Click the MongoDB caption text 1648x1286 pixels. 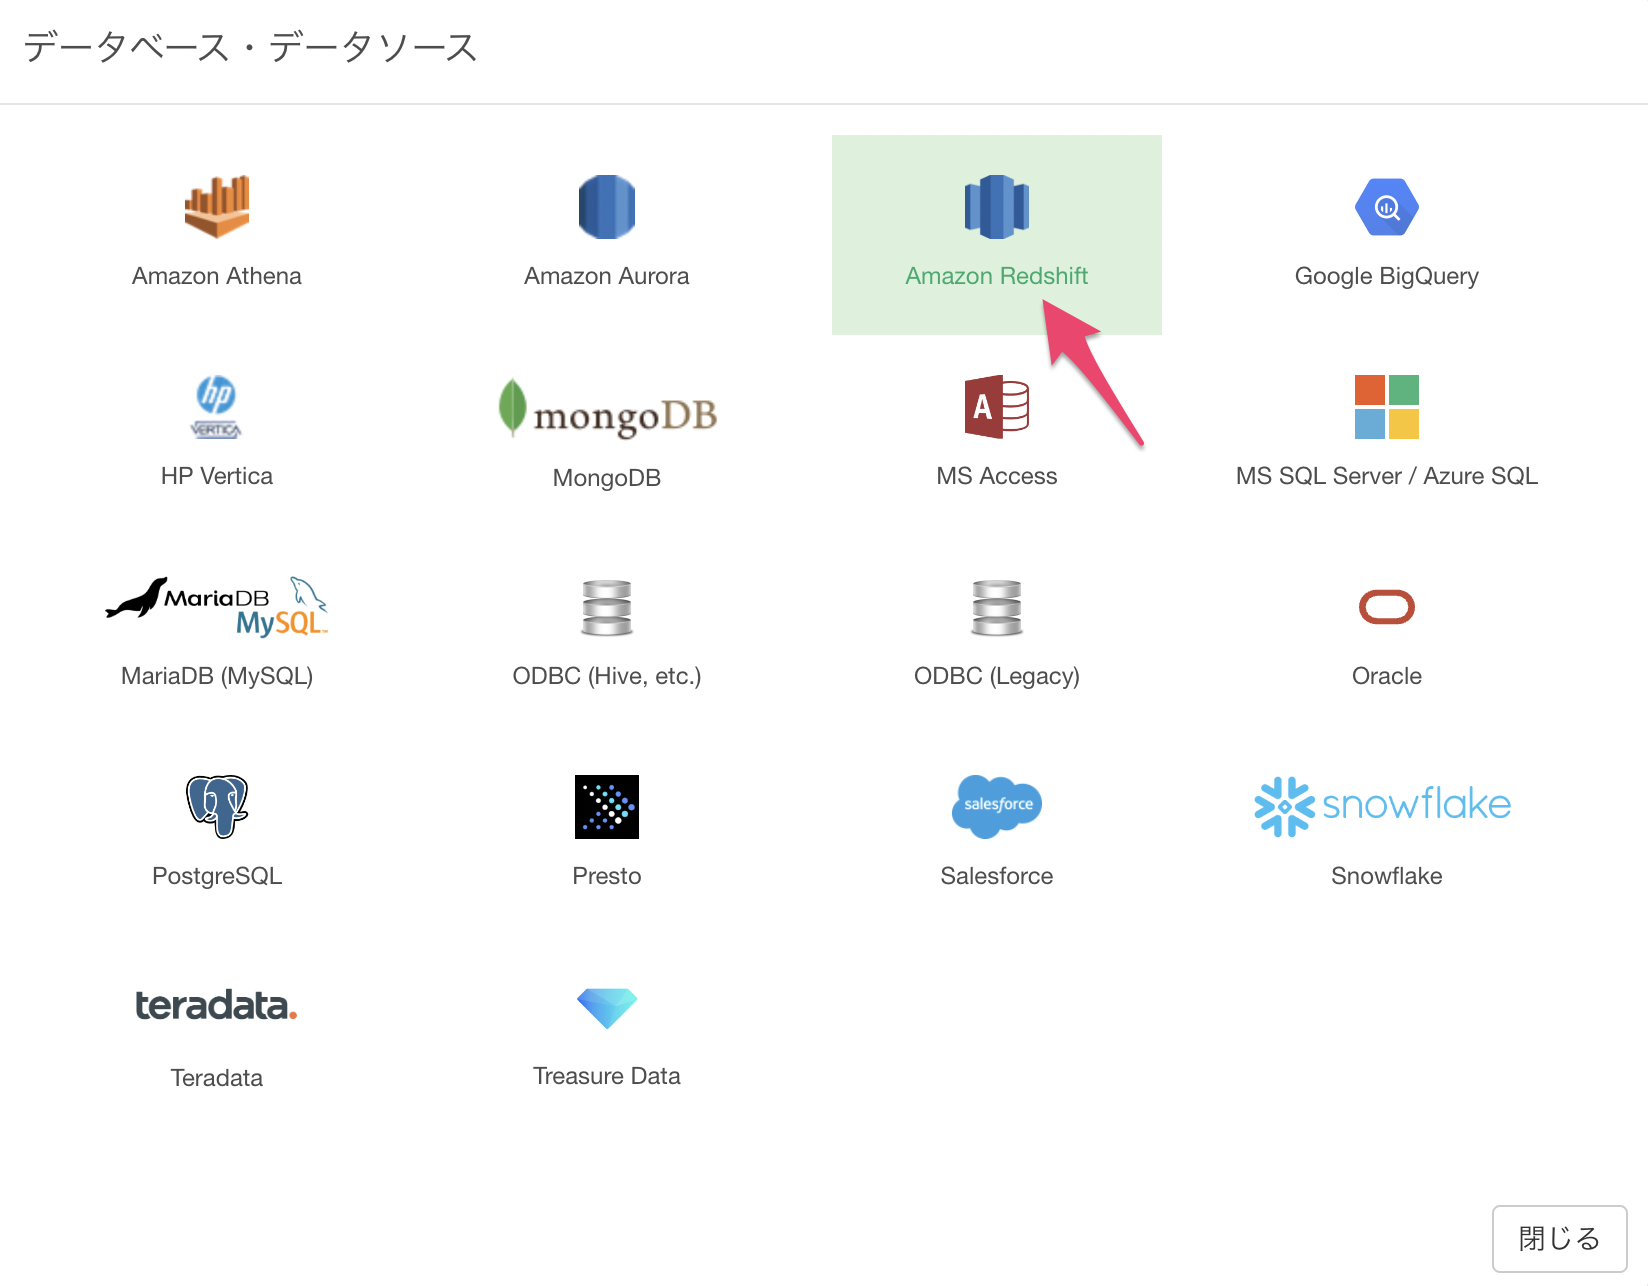(x=607, y=478)
